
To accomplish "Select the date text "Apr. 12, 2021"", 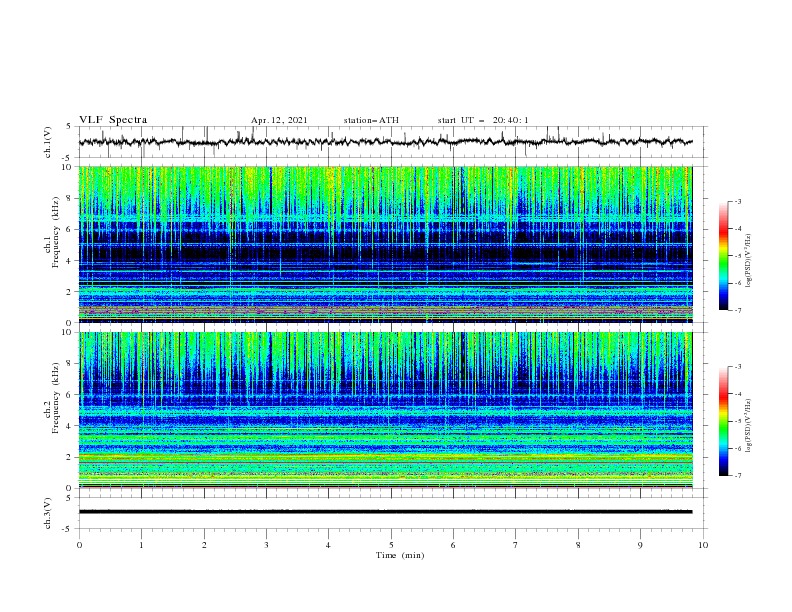I will (x=279, y=120).
